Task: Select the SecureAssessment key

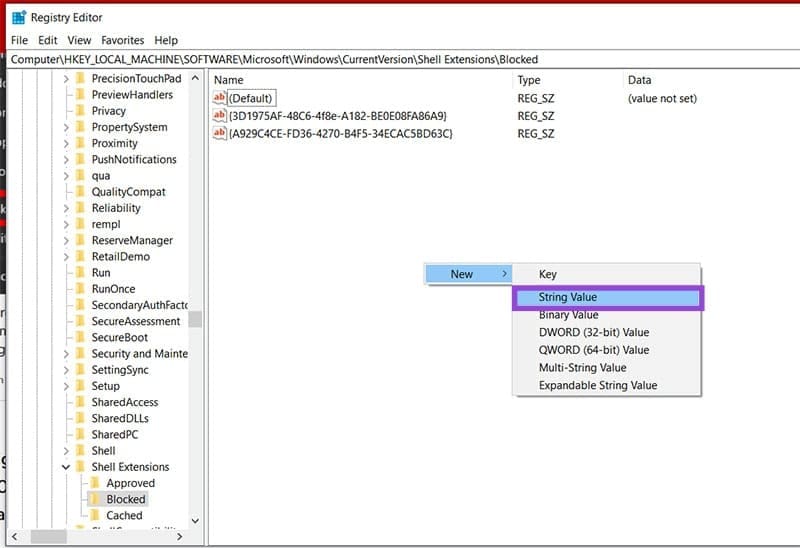Action: click(x=136, y=321)
